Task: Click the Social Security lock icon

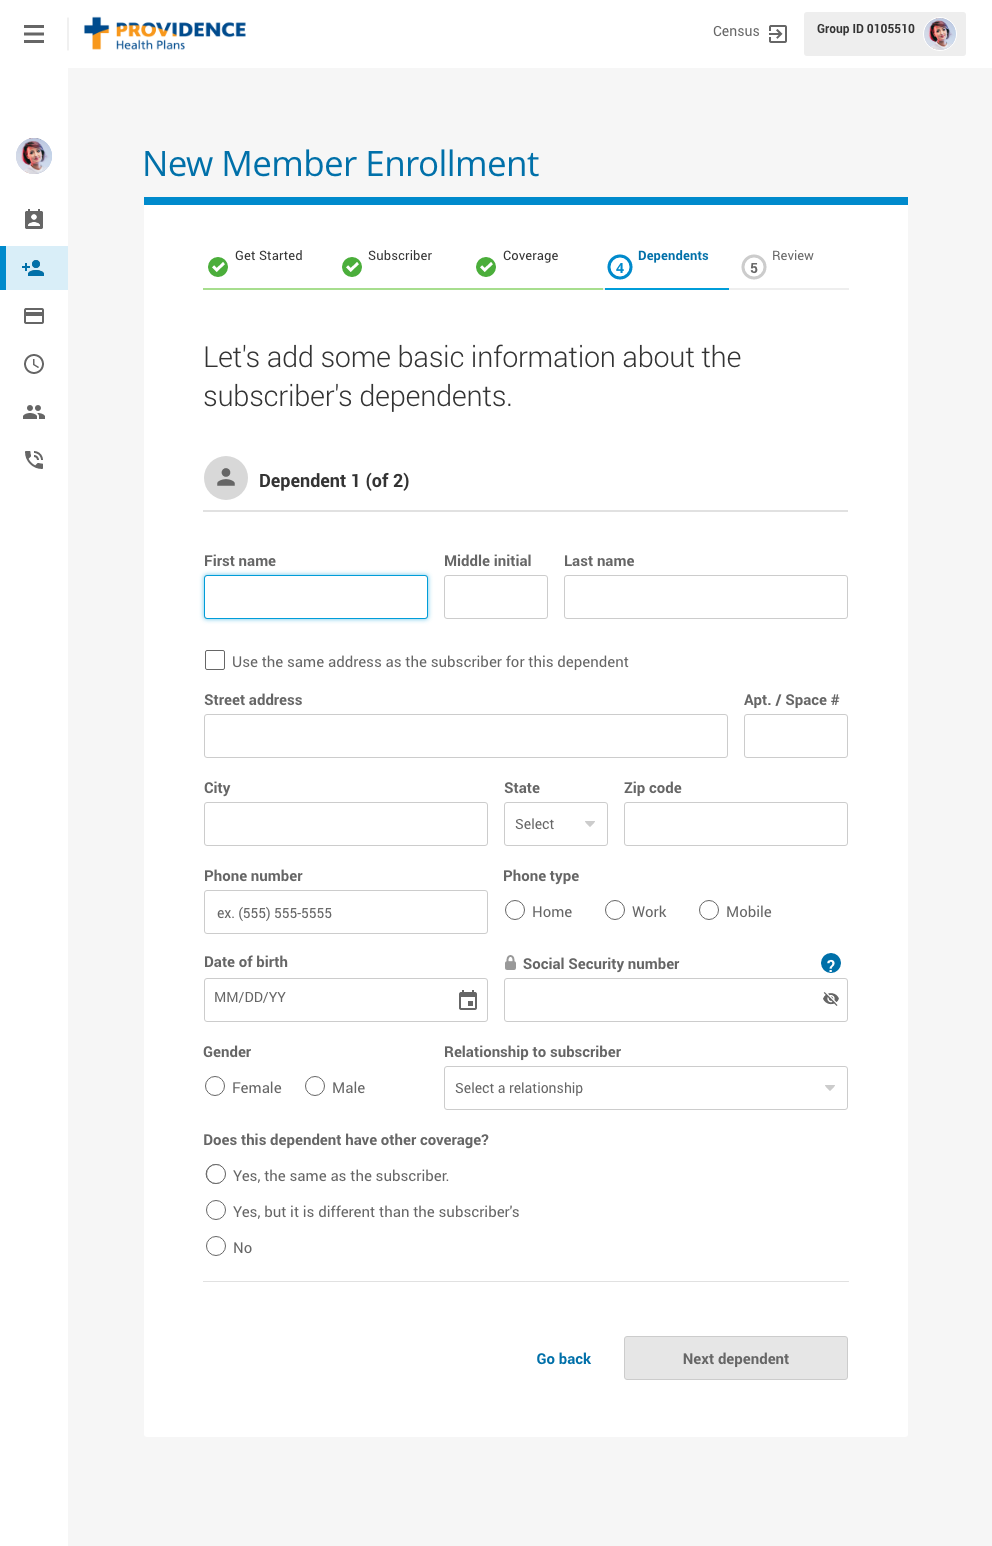Action: click(510, 962)
